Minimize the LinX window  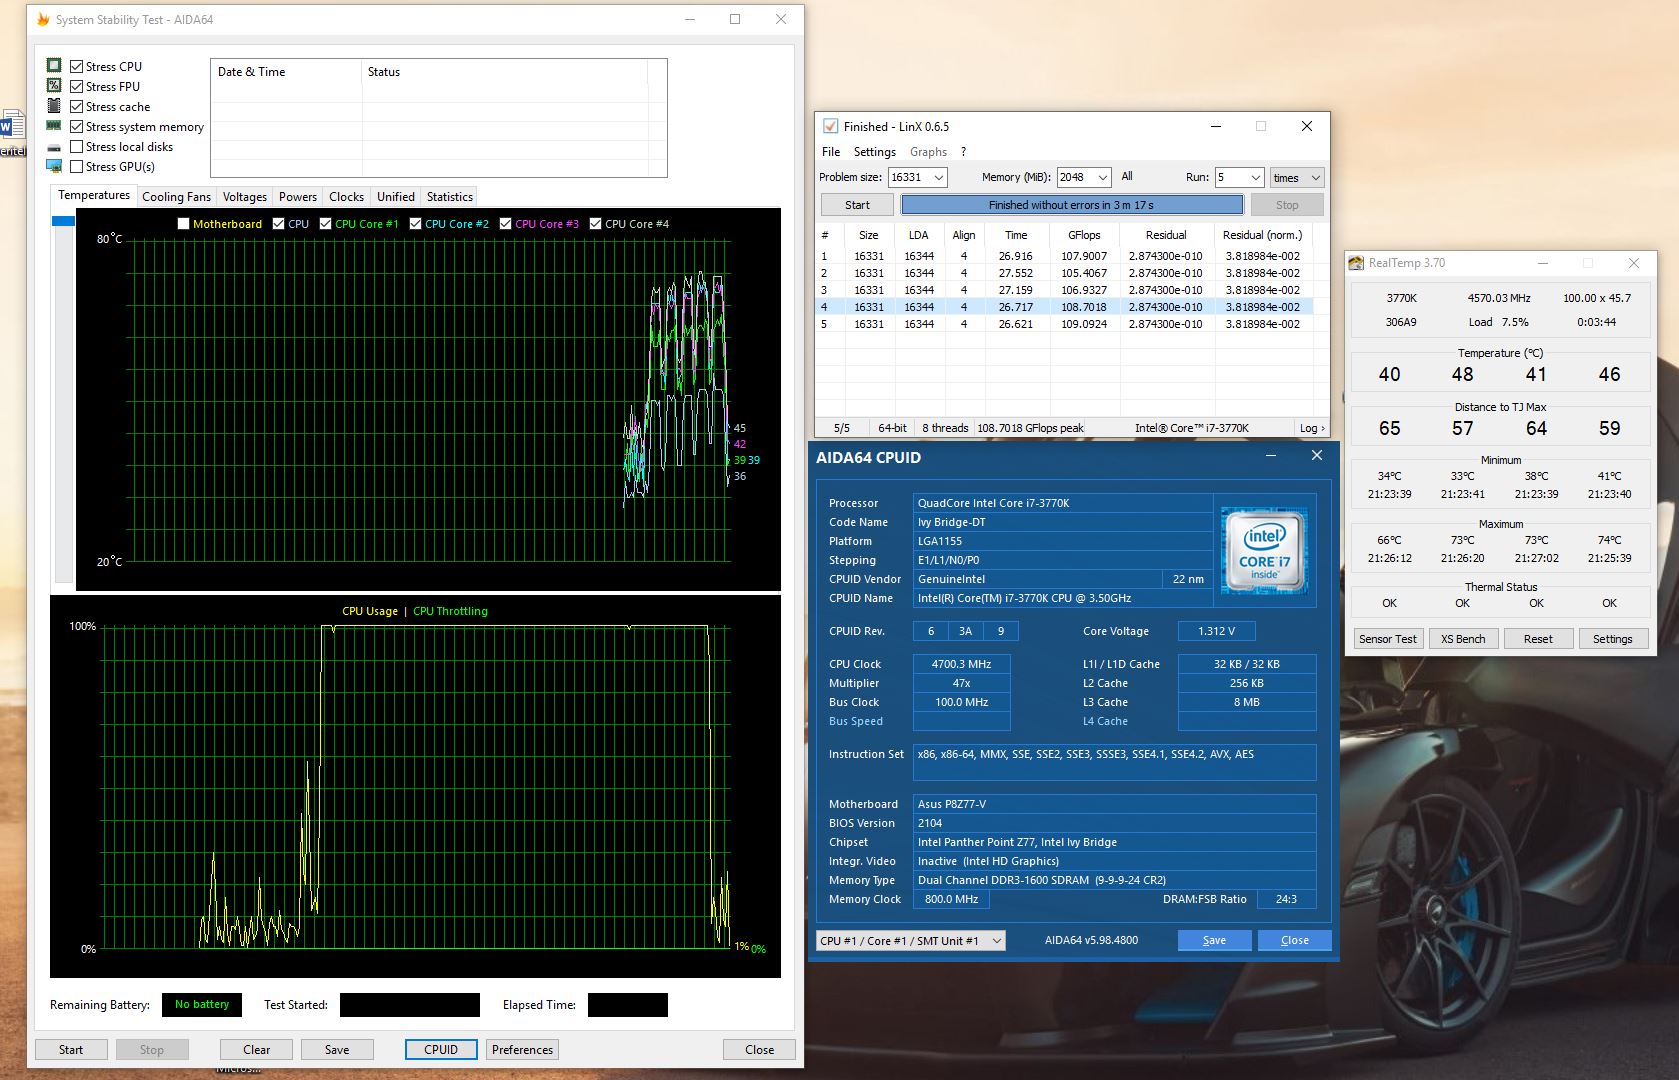(x=1216, y=126)
